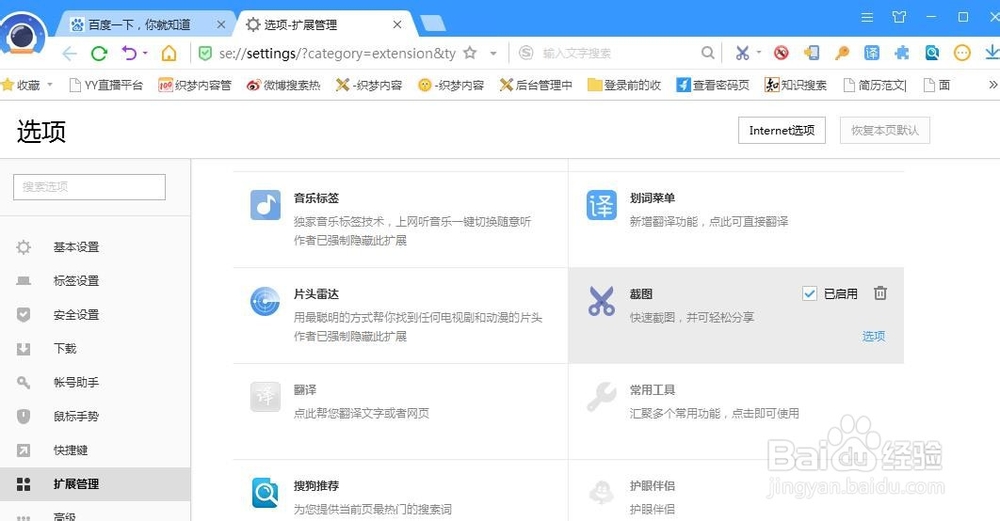The height and width of the screenshot is (521, 1000).
Task: Open the 知识搜索 bookmark
Action: (x=795, y=85)
